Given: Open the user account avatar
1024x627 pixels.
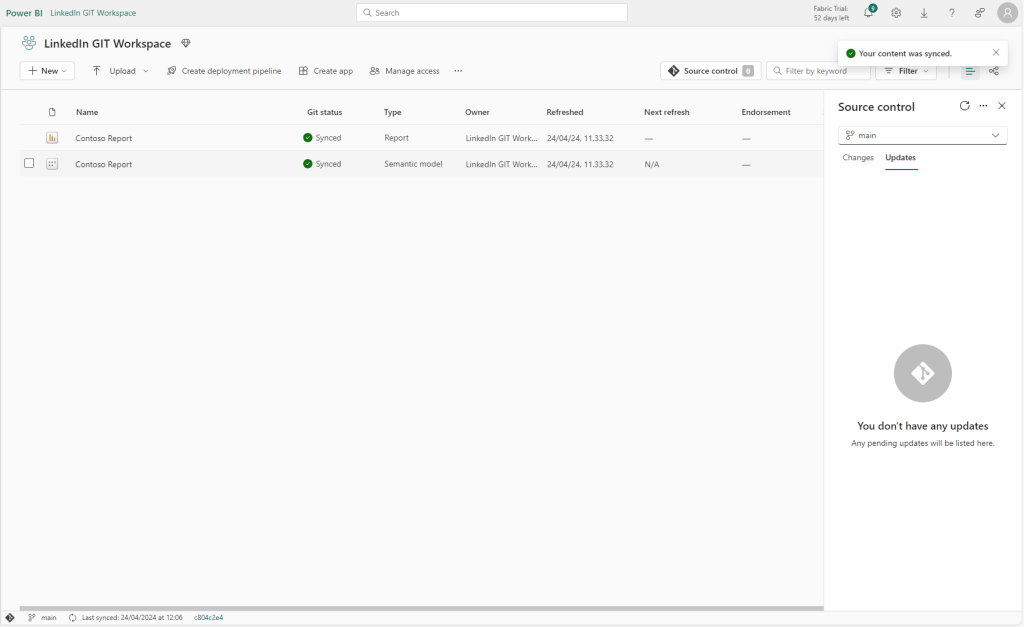Looking at the screenshot, I should pos(1007,13).
